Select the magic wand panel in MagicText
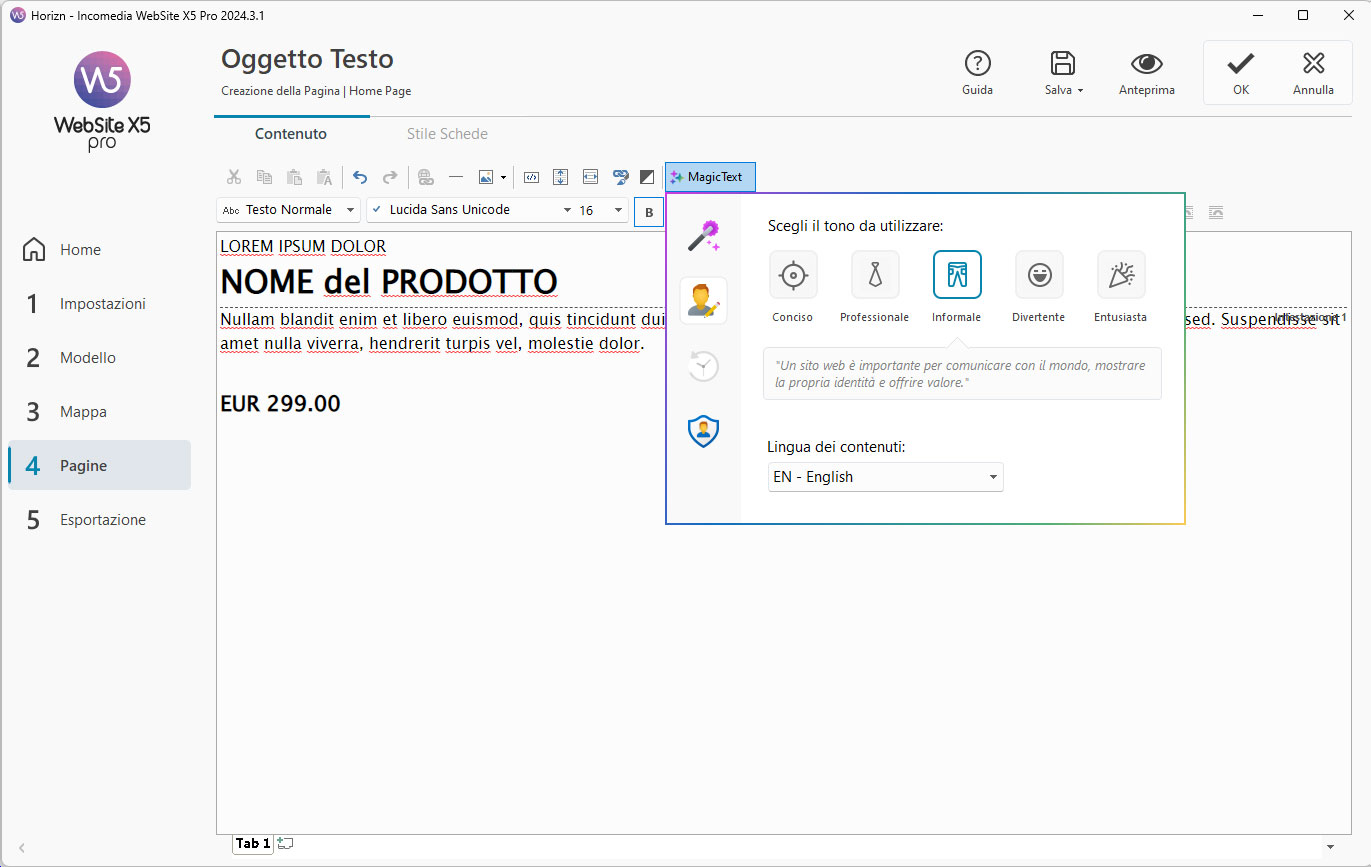This screenshot has height=867, width=1371. (x=703, y=233)
